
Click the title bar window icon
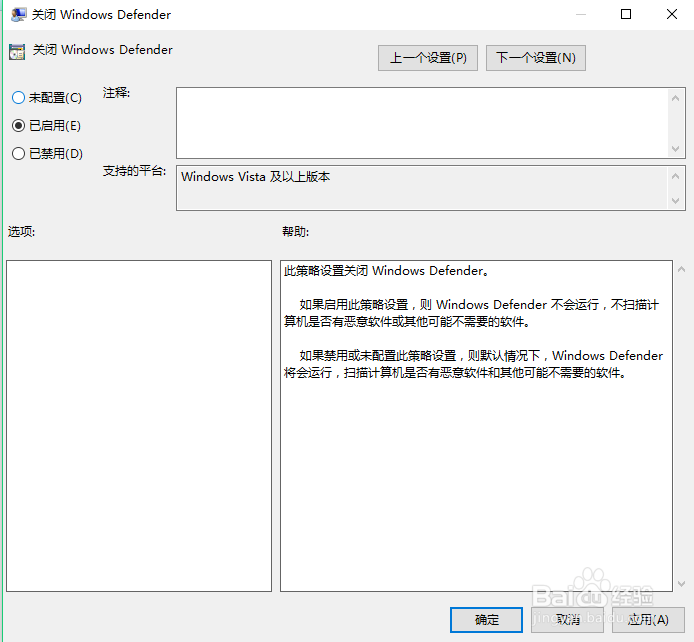coord(18,15)
